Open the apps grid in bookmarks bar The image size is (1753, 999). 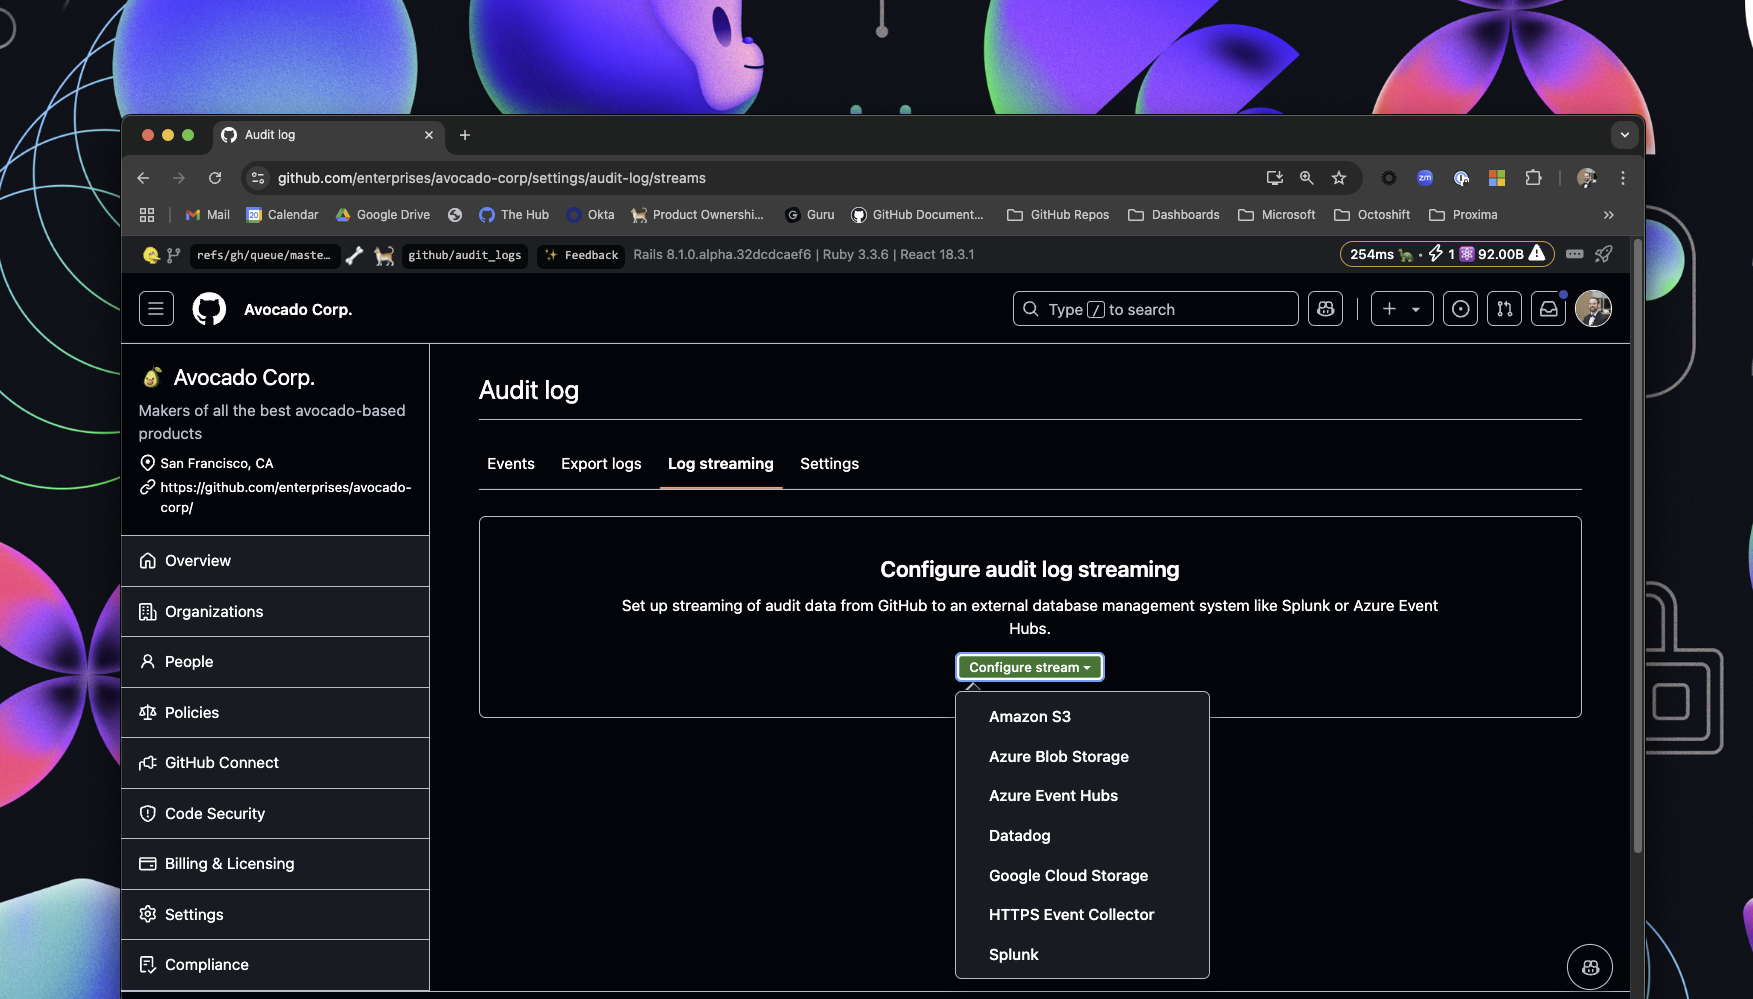point(147,215)
